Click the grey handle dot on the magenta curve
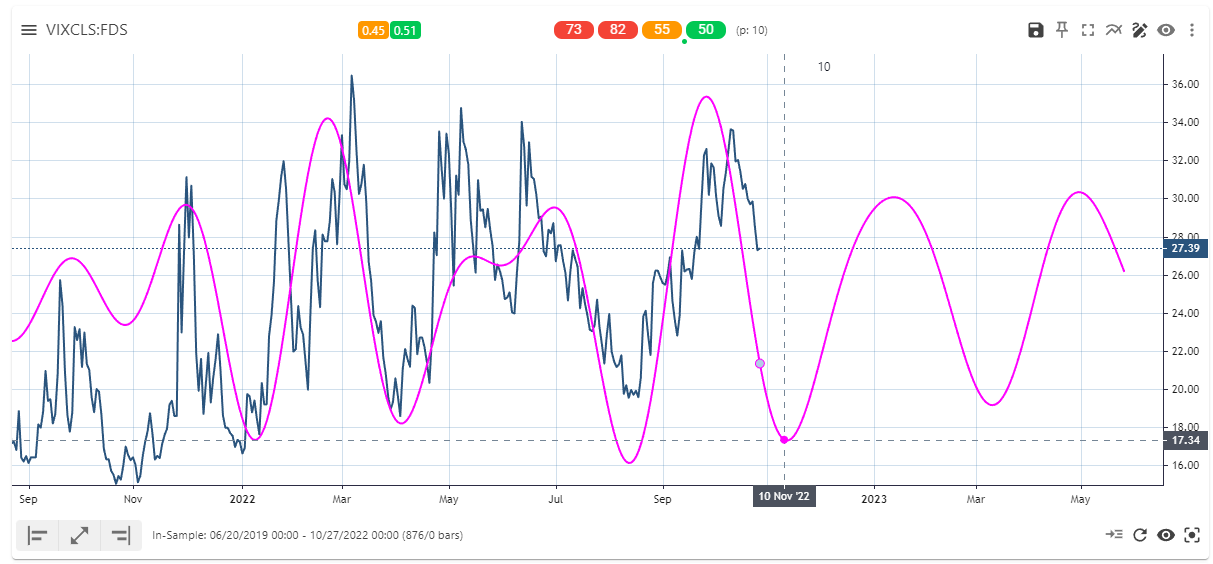The image size is (1213, 564). coord(760,363)
